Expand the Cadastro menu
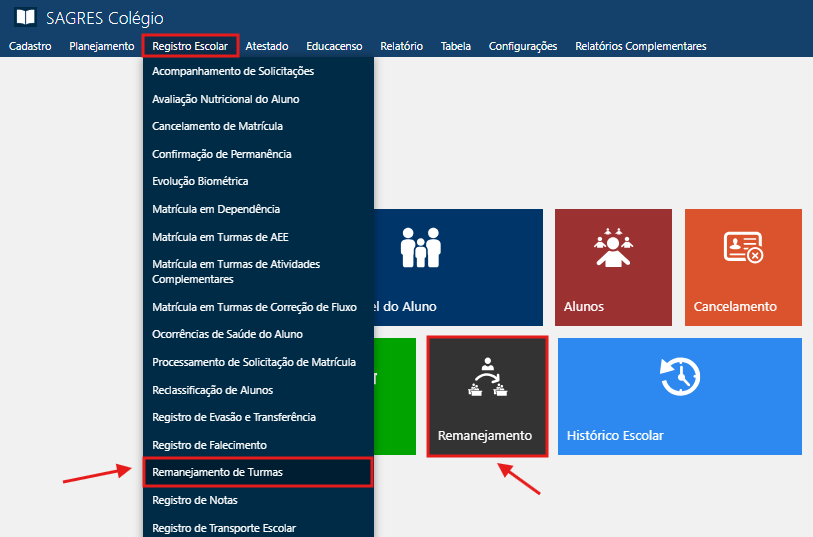The width and height of the screenshot is (813, 537). point(30,46)
